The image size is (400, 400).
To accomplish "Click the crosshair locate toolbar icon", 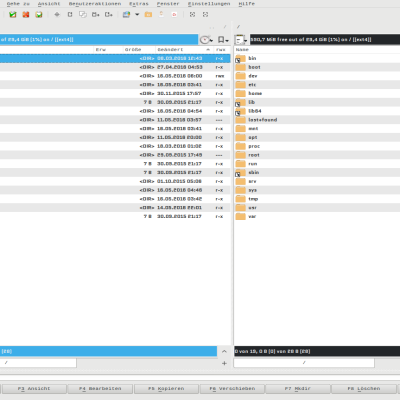I will coord(57,15).
